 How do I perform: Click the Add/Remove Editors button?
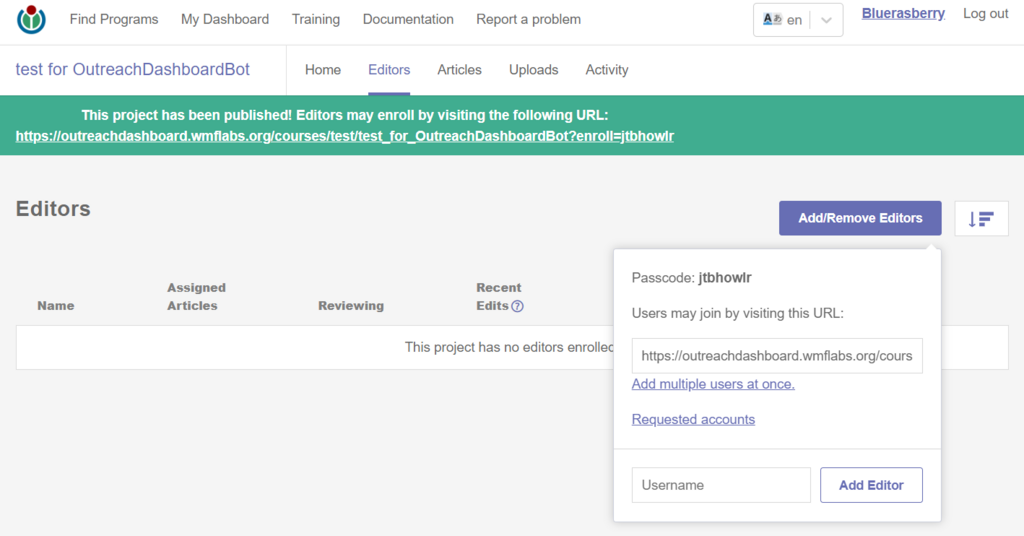860,218
